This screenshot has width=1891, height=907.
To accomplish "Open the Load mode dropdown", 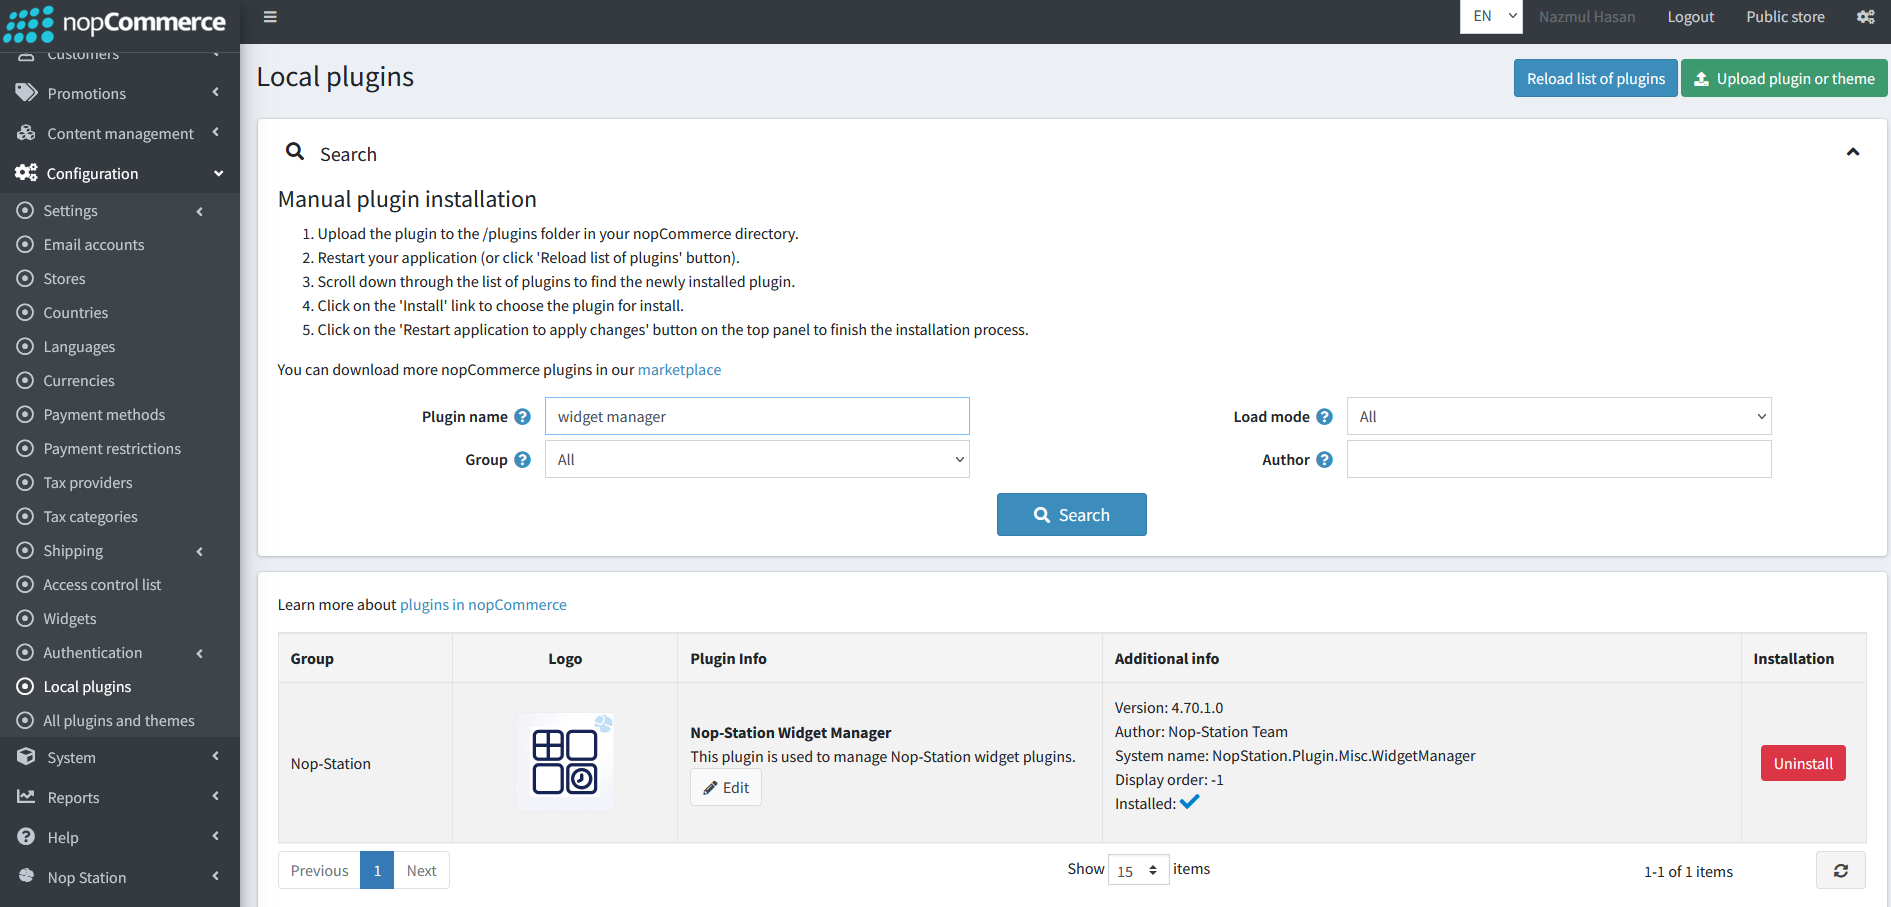I will coord(1559,416).
